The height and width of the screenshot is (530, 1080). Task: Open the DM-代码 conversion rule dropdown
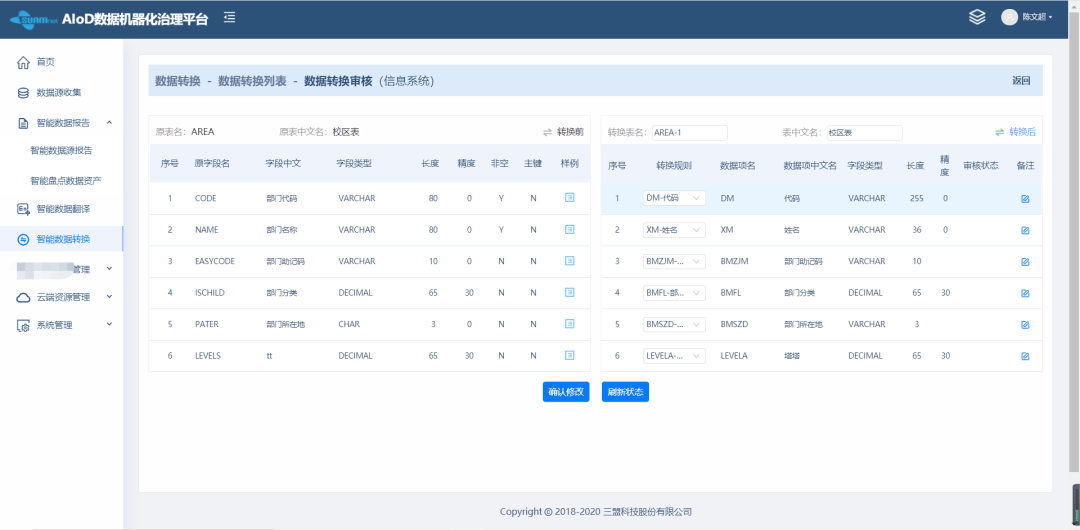[674, 198]
